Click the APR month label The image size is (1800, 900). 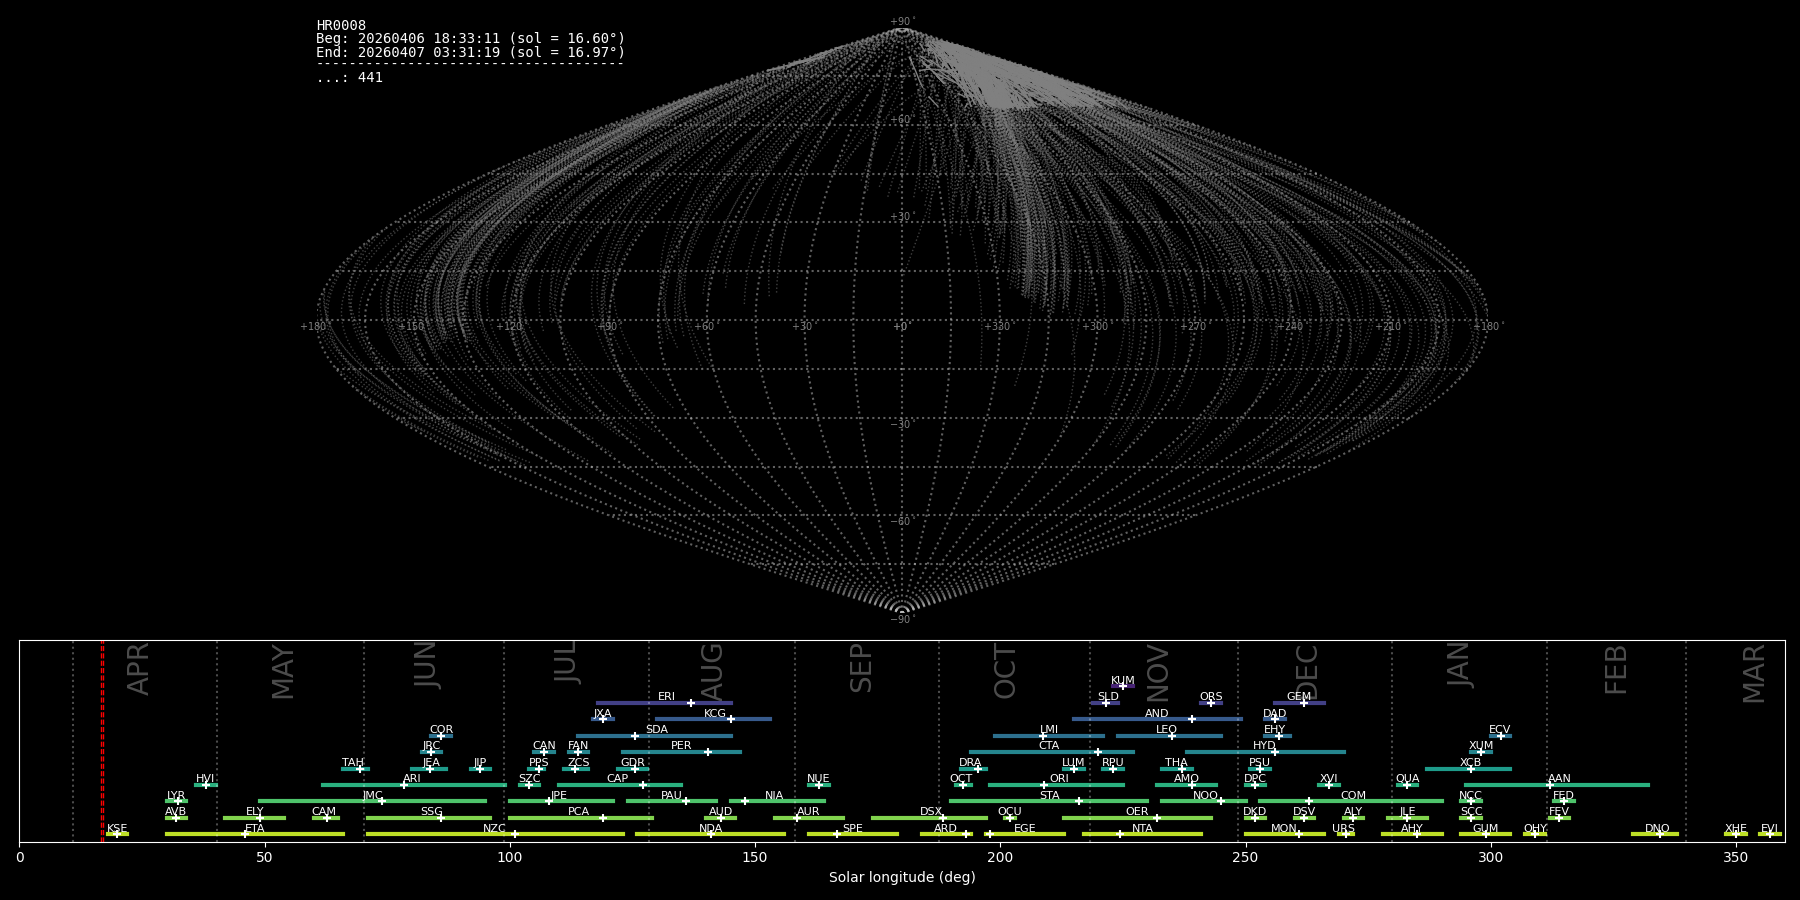coord(139,668)
